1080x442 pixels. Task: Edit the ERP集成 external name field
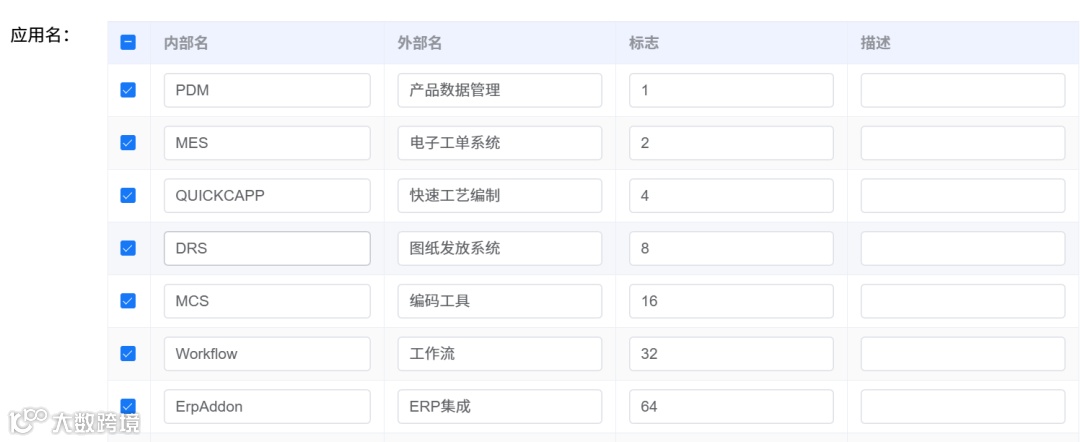click(x=499, y=406)
